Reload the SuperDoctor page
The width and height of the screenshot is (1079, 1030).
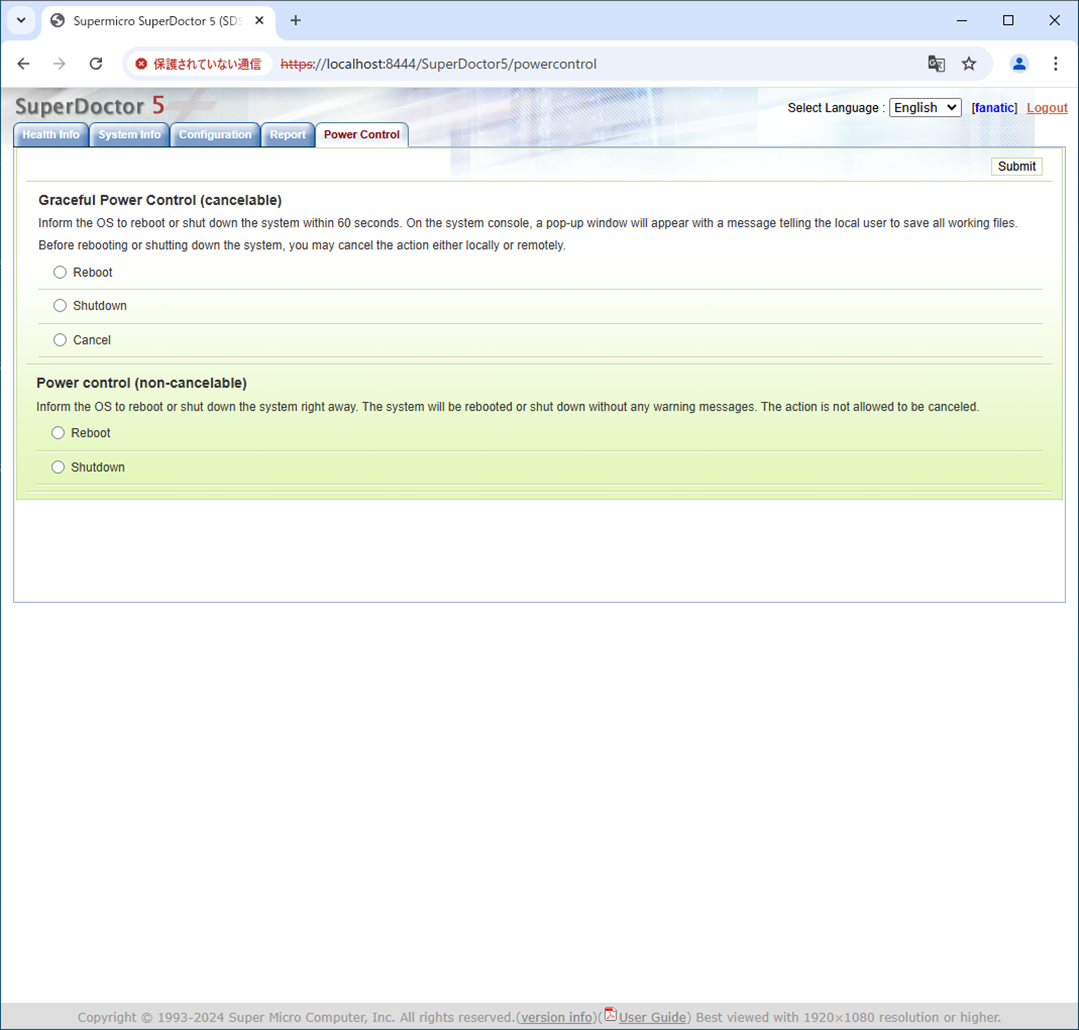point(96,64)
